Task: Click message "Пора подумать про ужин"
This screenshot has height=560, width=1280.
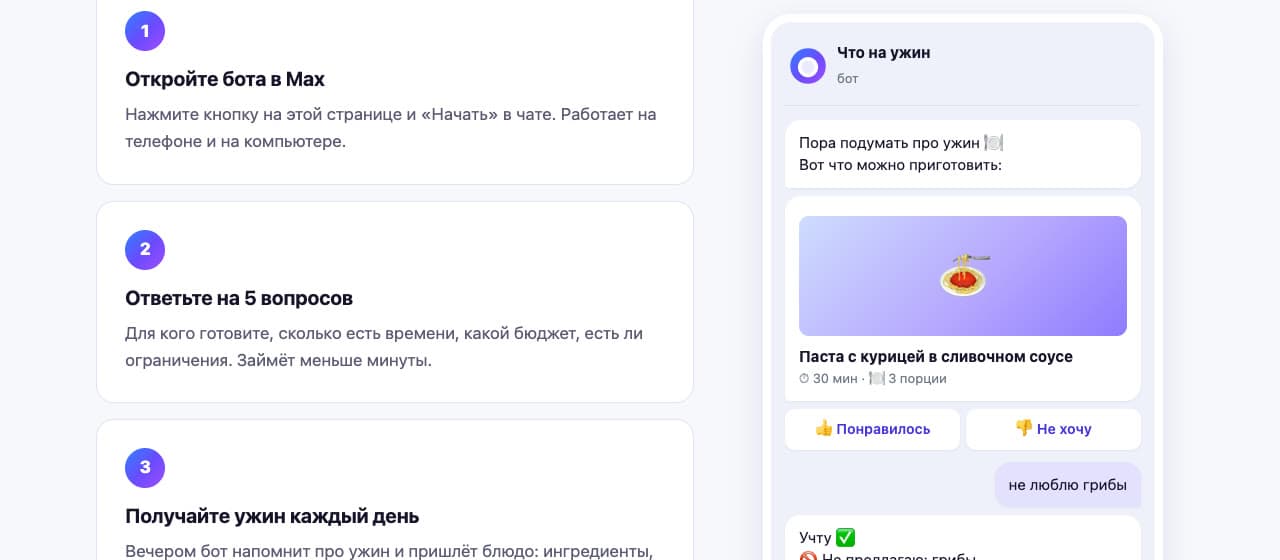Action: click(x=901, y=143)
